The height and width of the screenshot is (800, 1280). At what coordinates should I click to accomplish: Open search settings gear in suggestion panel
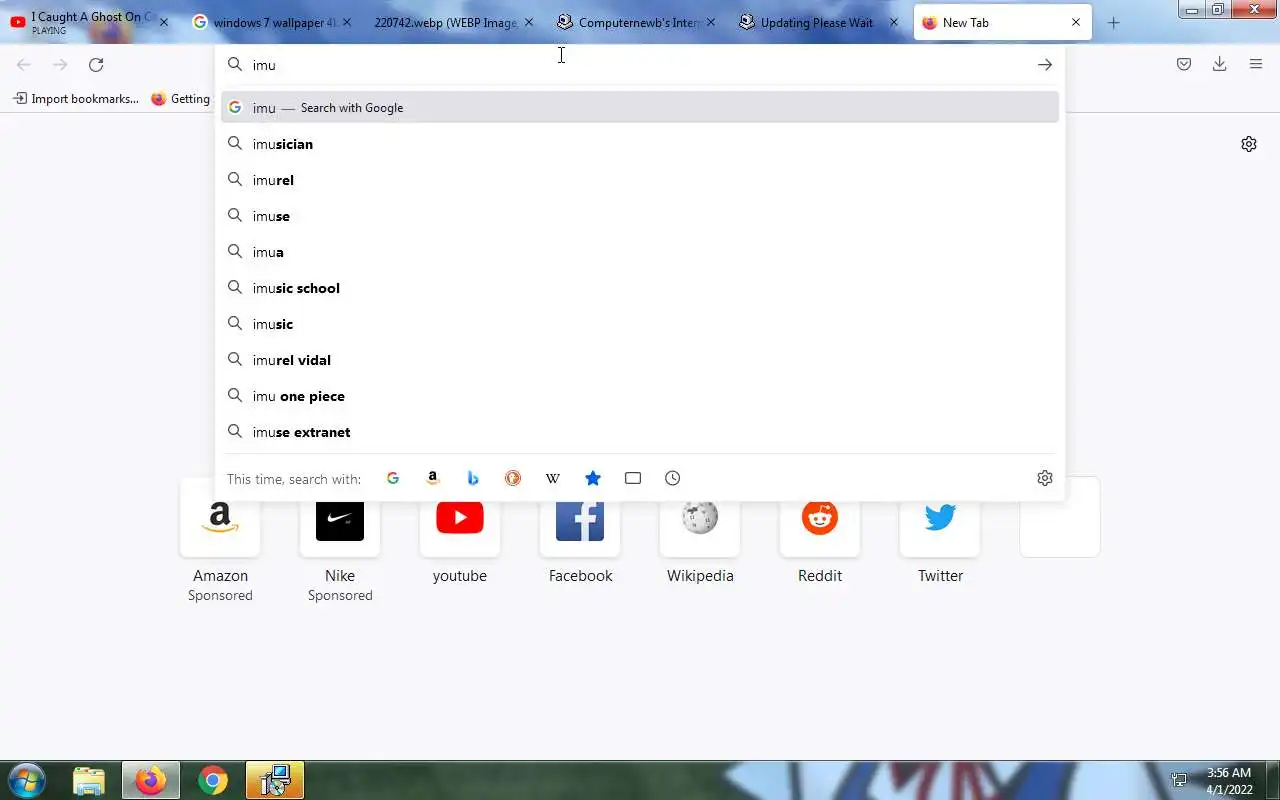[x=1045, y=478]
